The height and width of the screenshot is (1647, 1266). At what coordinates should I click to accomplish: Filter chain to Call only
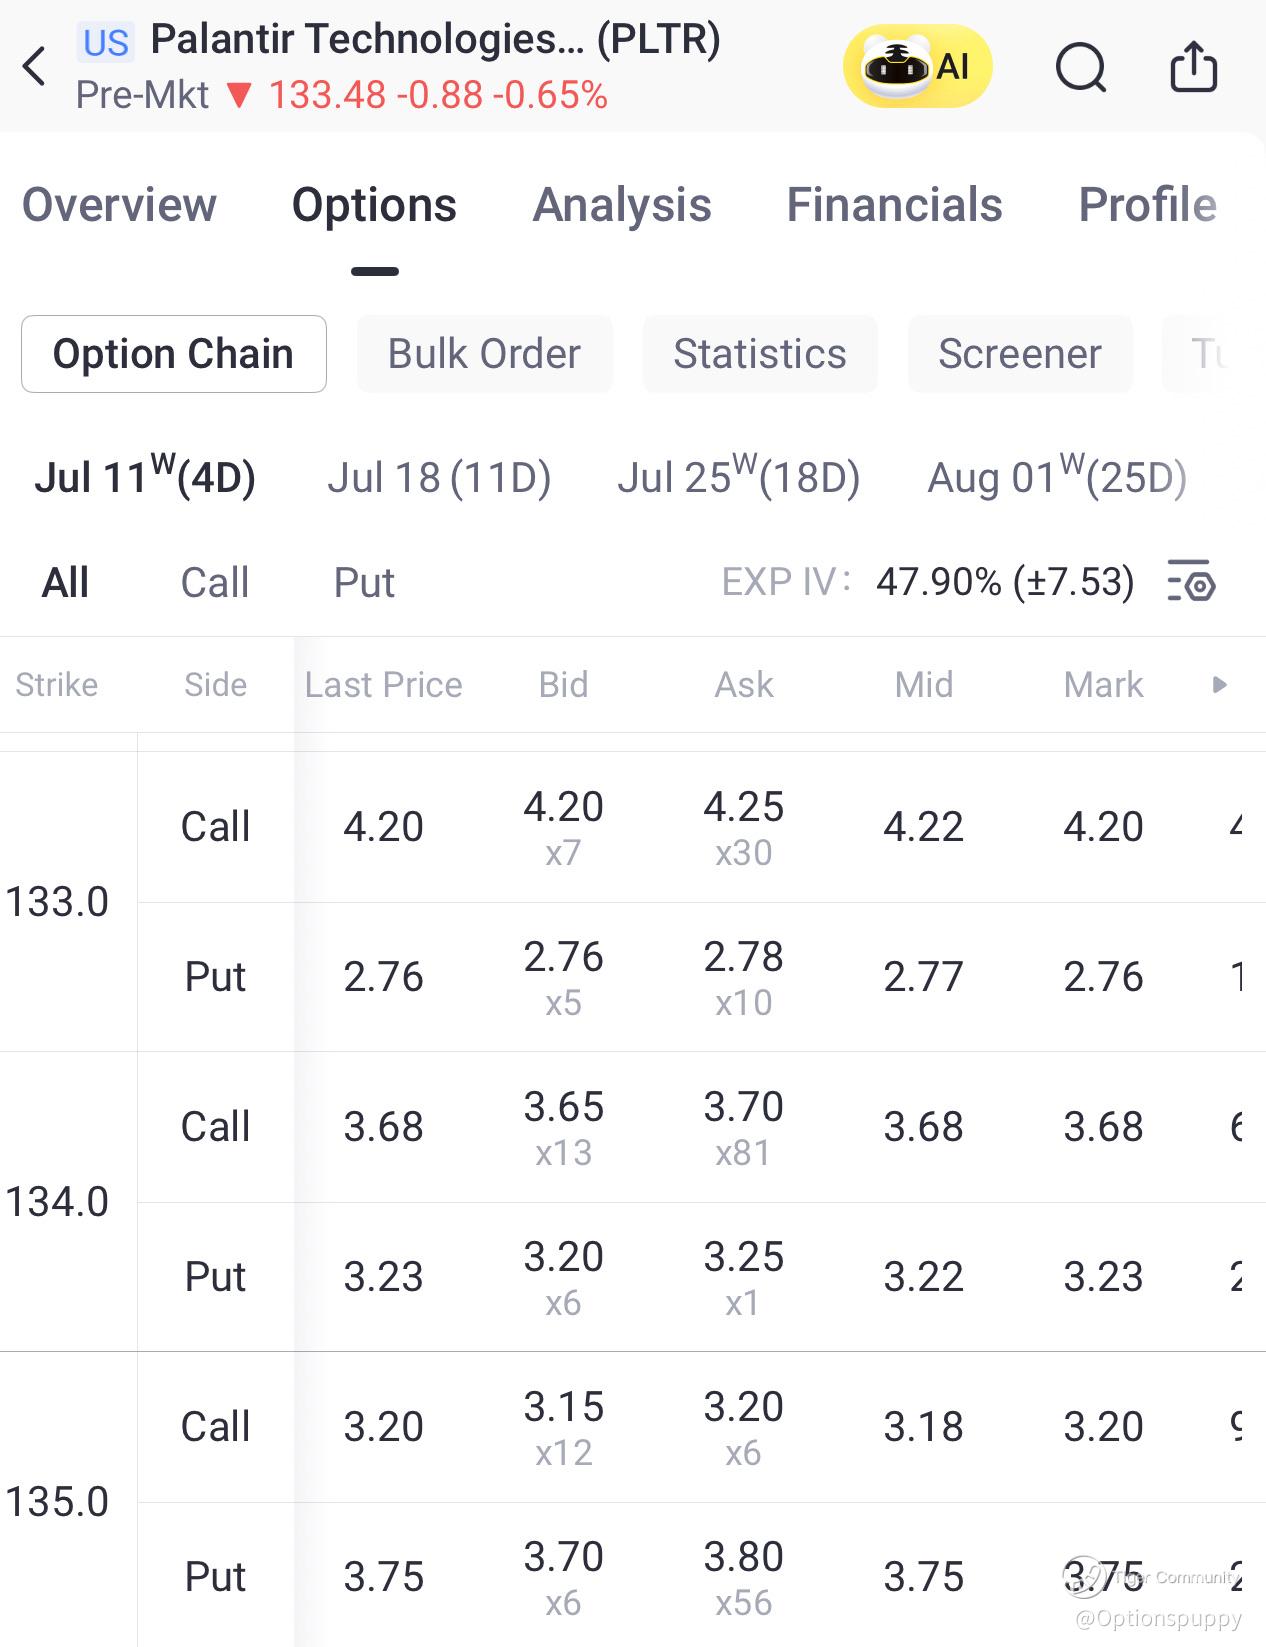[x=214, y=583]
